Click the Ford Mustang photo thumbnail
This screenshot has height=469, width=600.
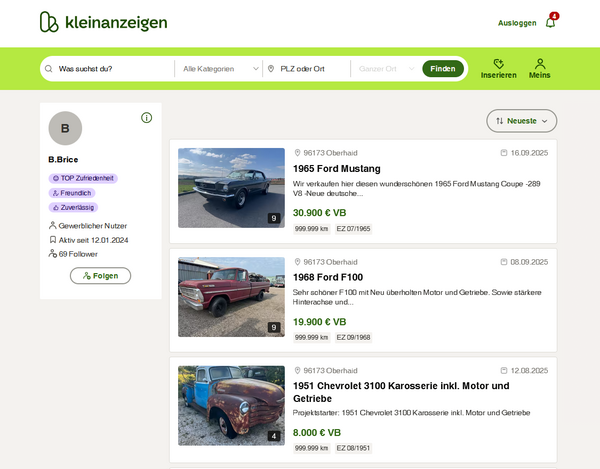pyautogui.click(x=231, y=188)
